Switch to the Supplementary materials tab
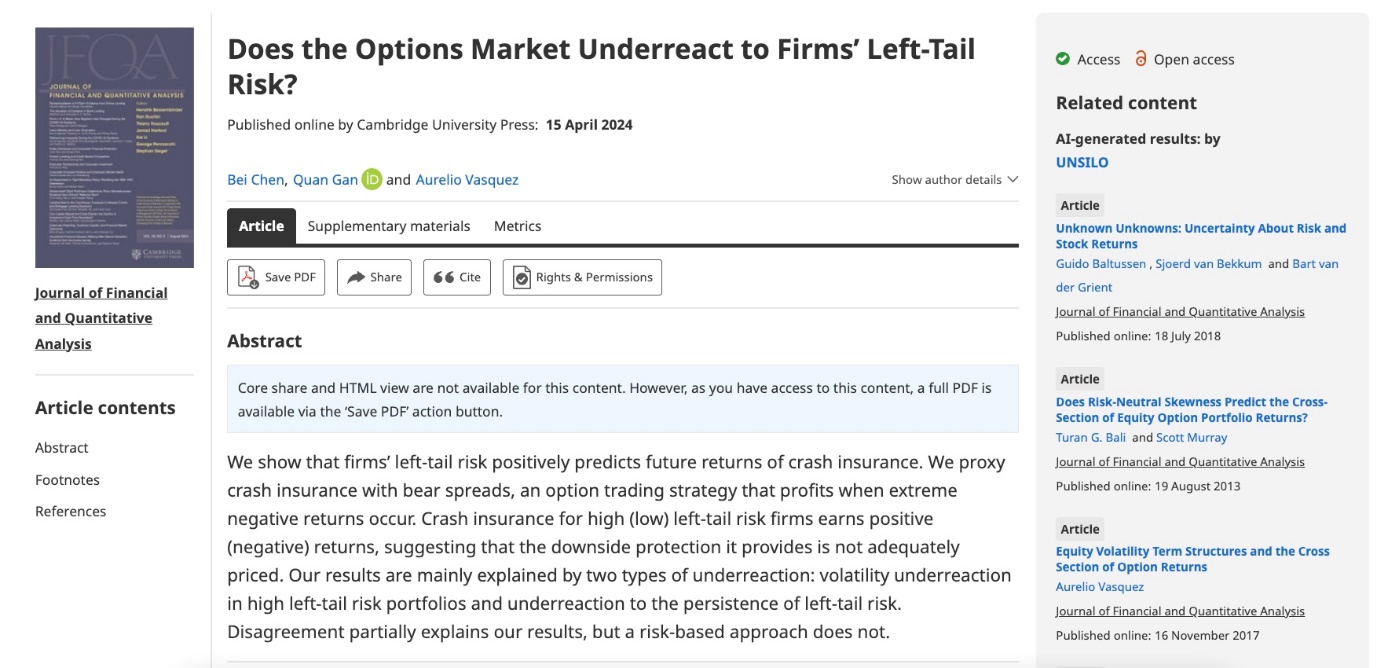The height and width of the screenshot is (668, 1377). click(x=388, y=226)
